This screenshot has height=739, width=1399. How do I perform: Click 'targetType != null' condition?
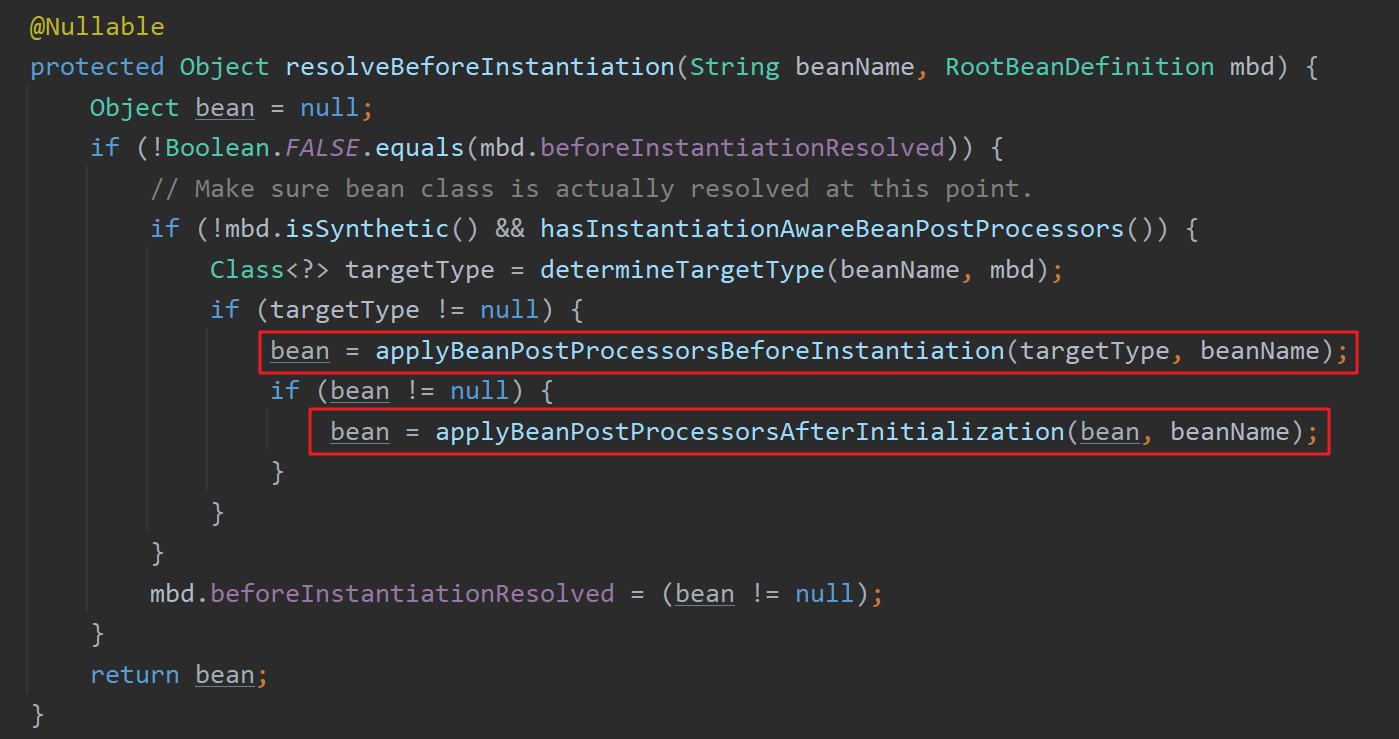(405, 310)
